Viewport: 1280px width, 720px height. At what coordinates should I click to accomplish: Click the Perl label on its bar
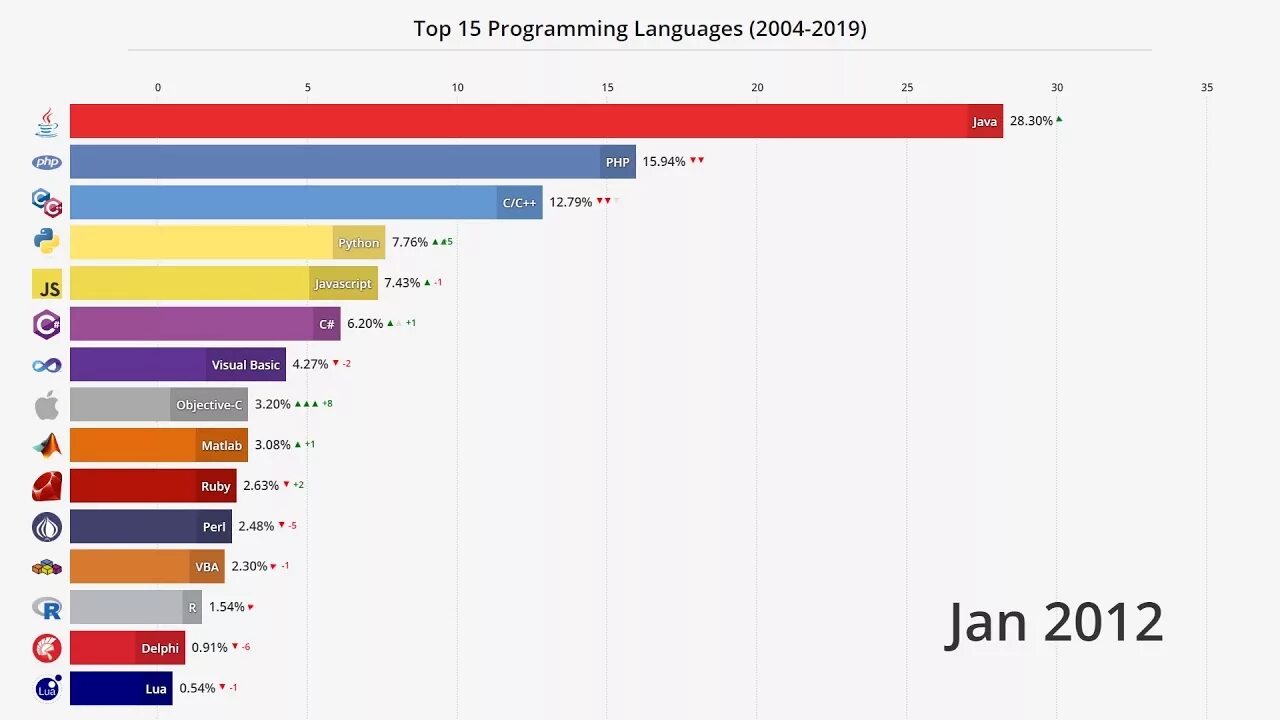215,527
